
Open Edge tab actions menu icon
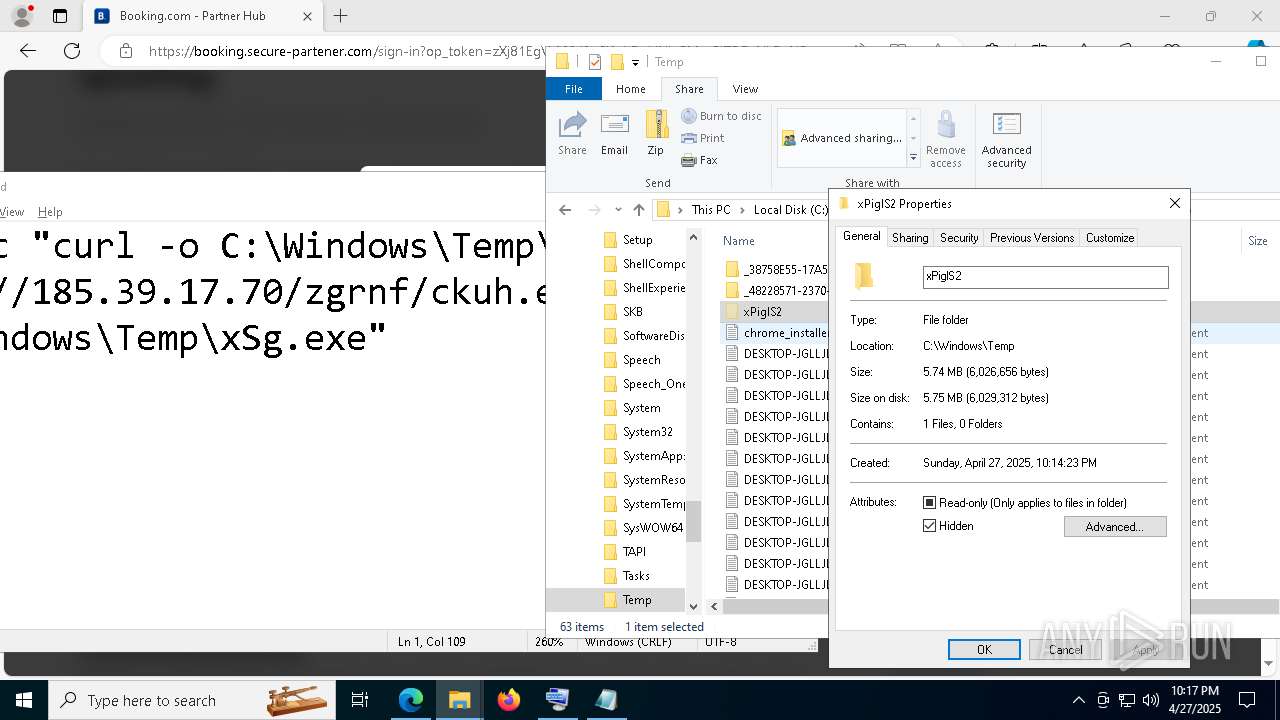60,16
